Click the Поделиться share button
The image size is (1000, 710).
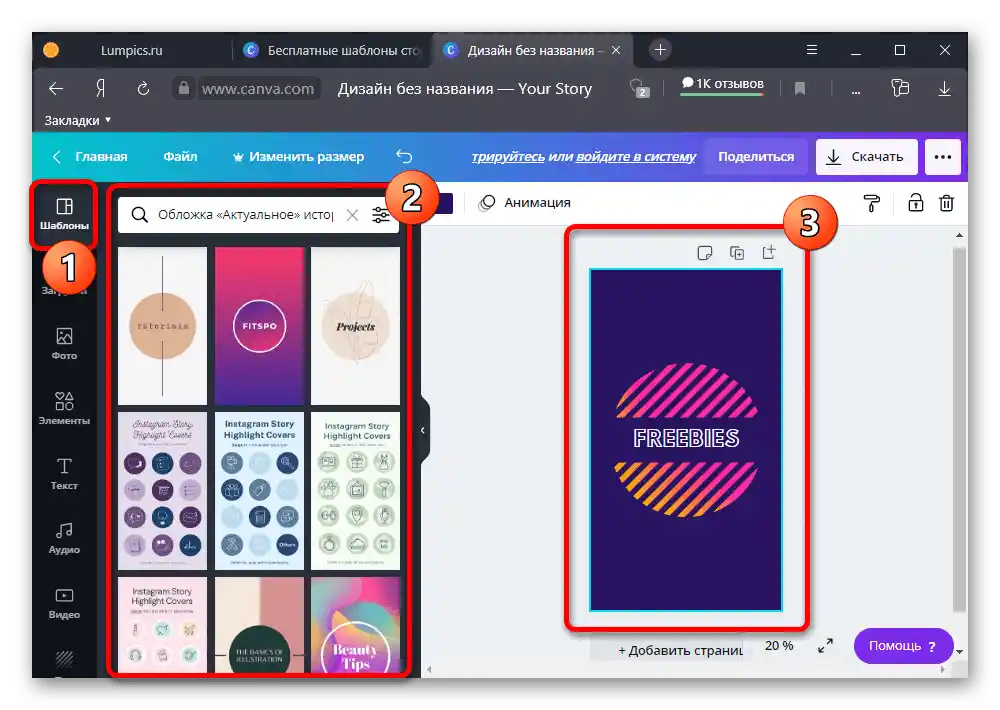point(756,157)
